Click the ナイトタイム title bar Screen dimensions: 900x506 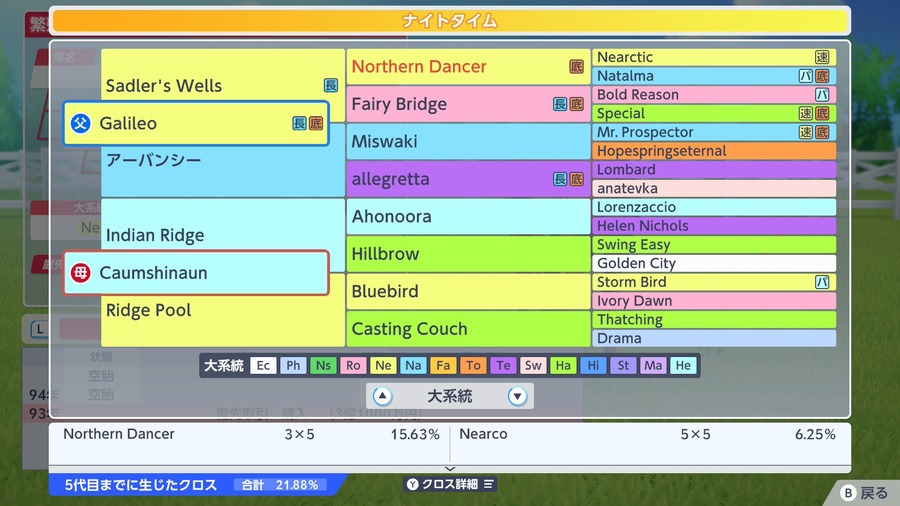click(x=450, y=21)
